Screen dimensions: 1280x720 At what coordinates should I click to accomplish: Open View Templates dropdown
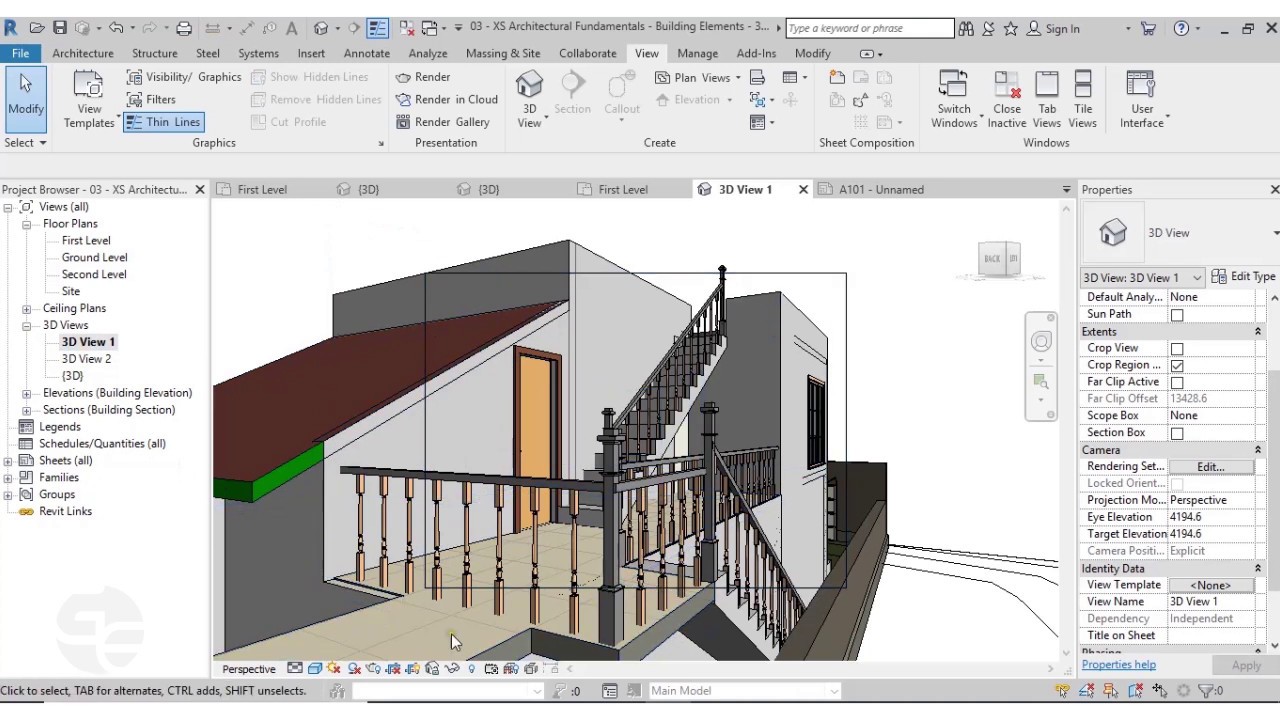[89, 99]
